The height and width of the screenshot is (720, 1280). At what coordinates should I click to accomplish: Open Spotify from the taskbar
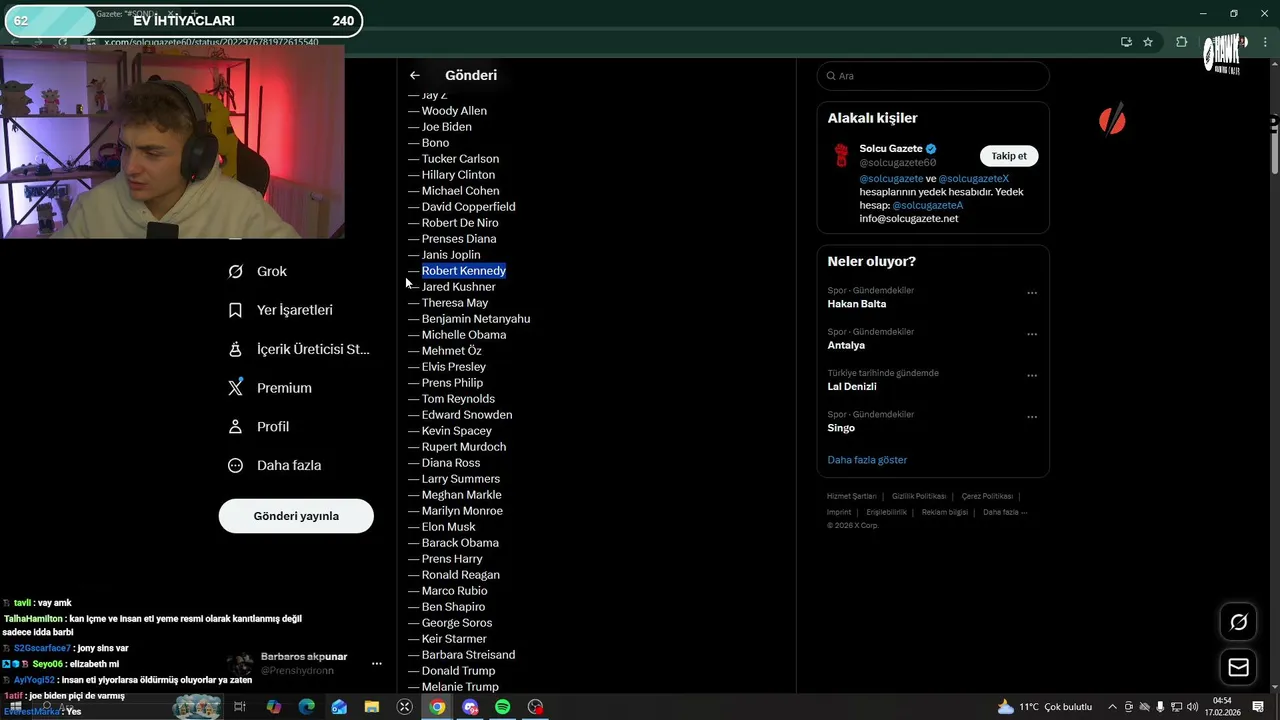pyautogui.click(x=503, y=707)
